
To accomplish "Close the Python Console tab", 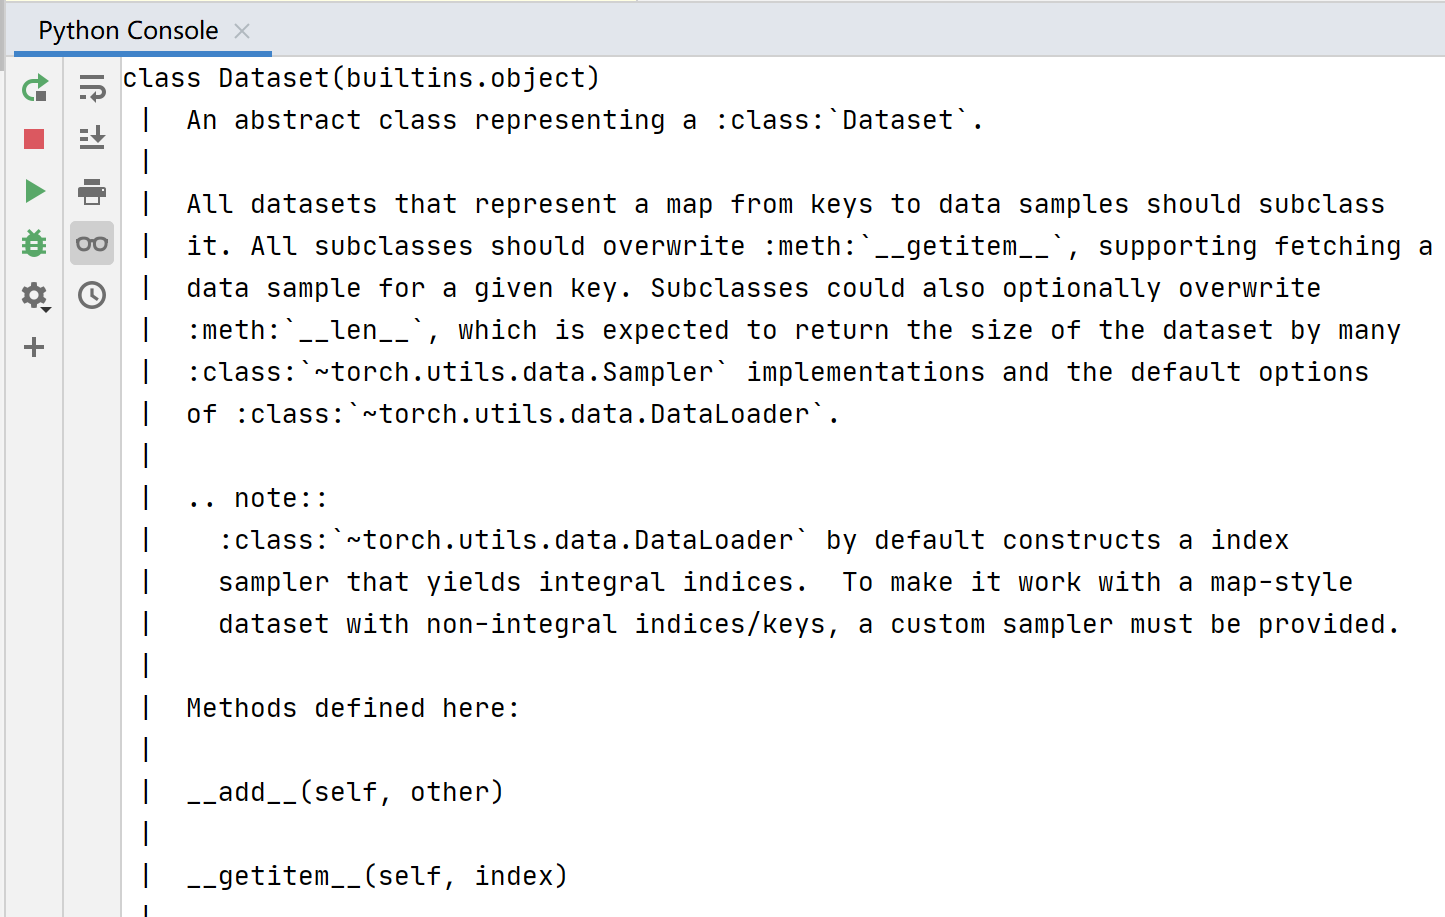I will pyautogui.click(x=242, y=31).
